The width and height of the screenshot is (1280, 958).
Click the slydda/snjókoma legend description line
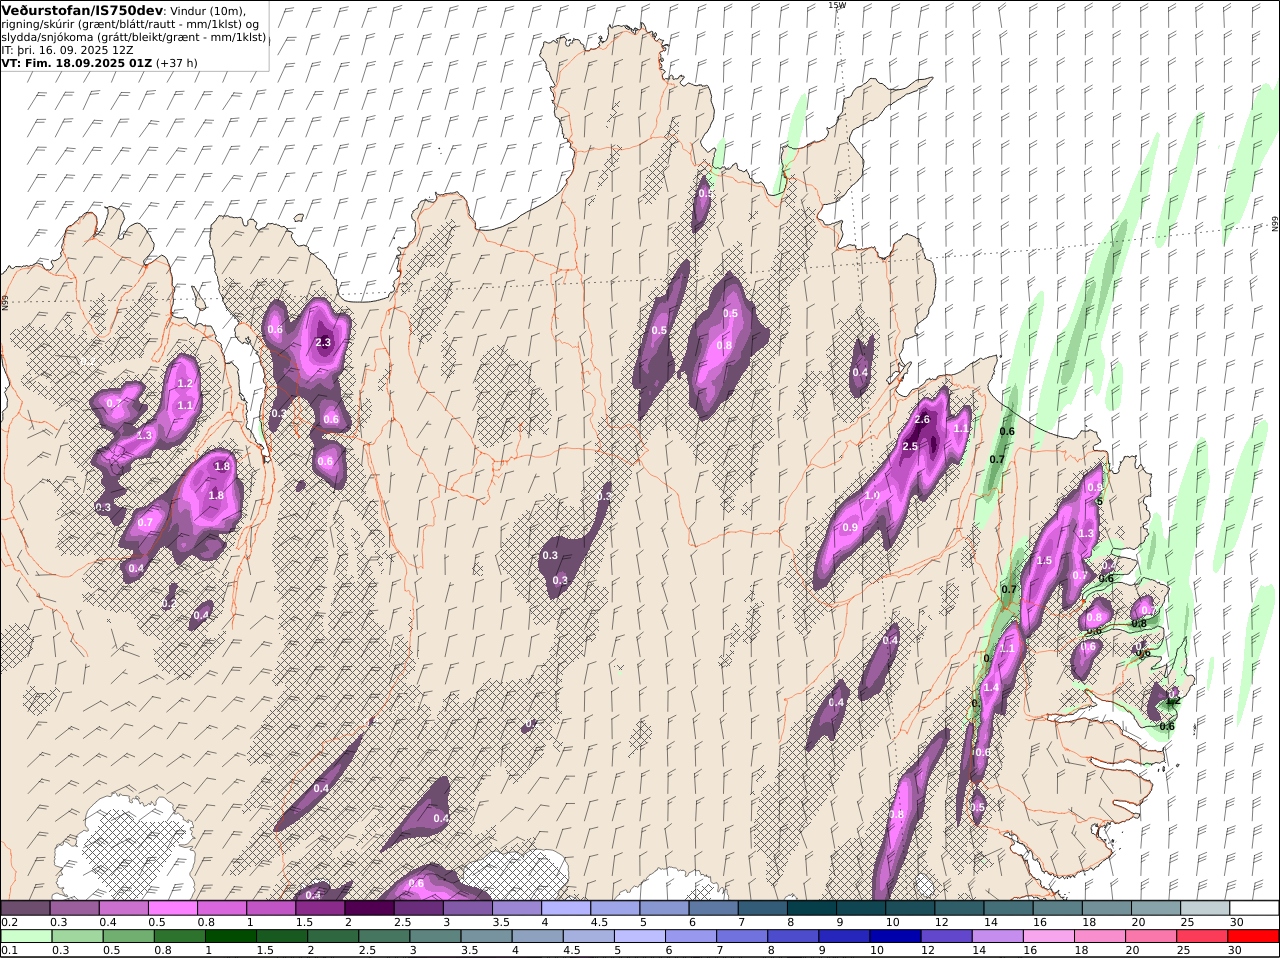[x=133, y=37]
